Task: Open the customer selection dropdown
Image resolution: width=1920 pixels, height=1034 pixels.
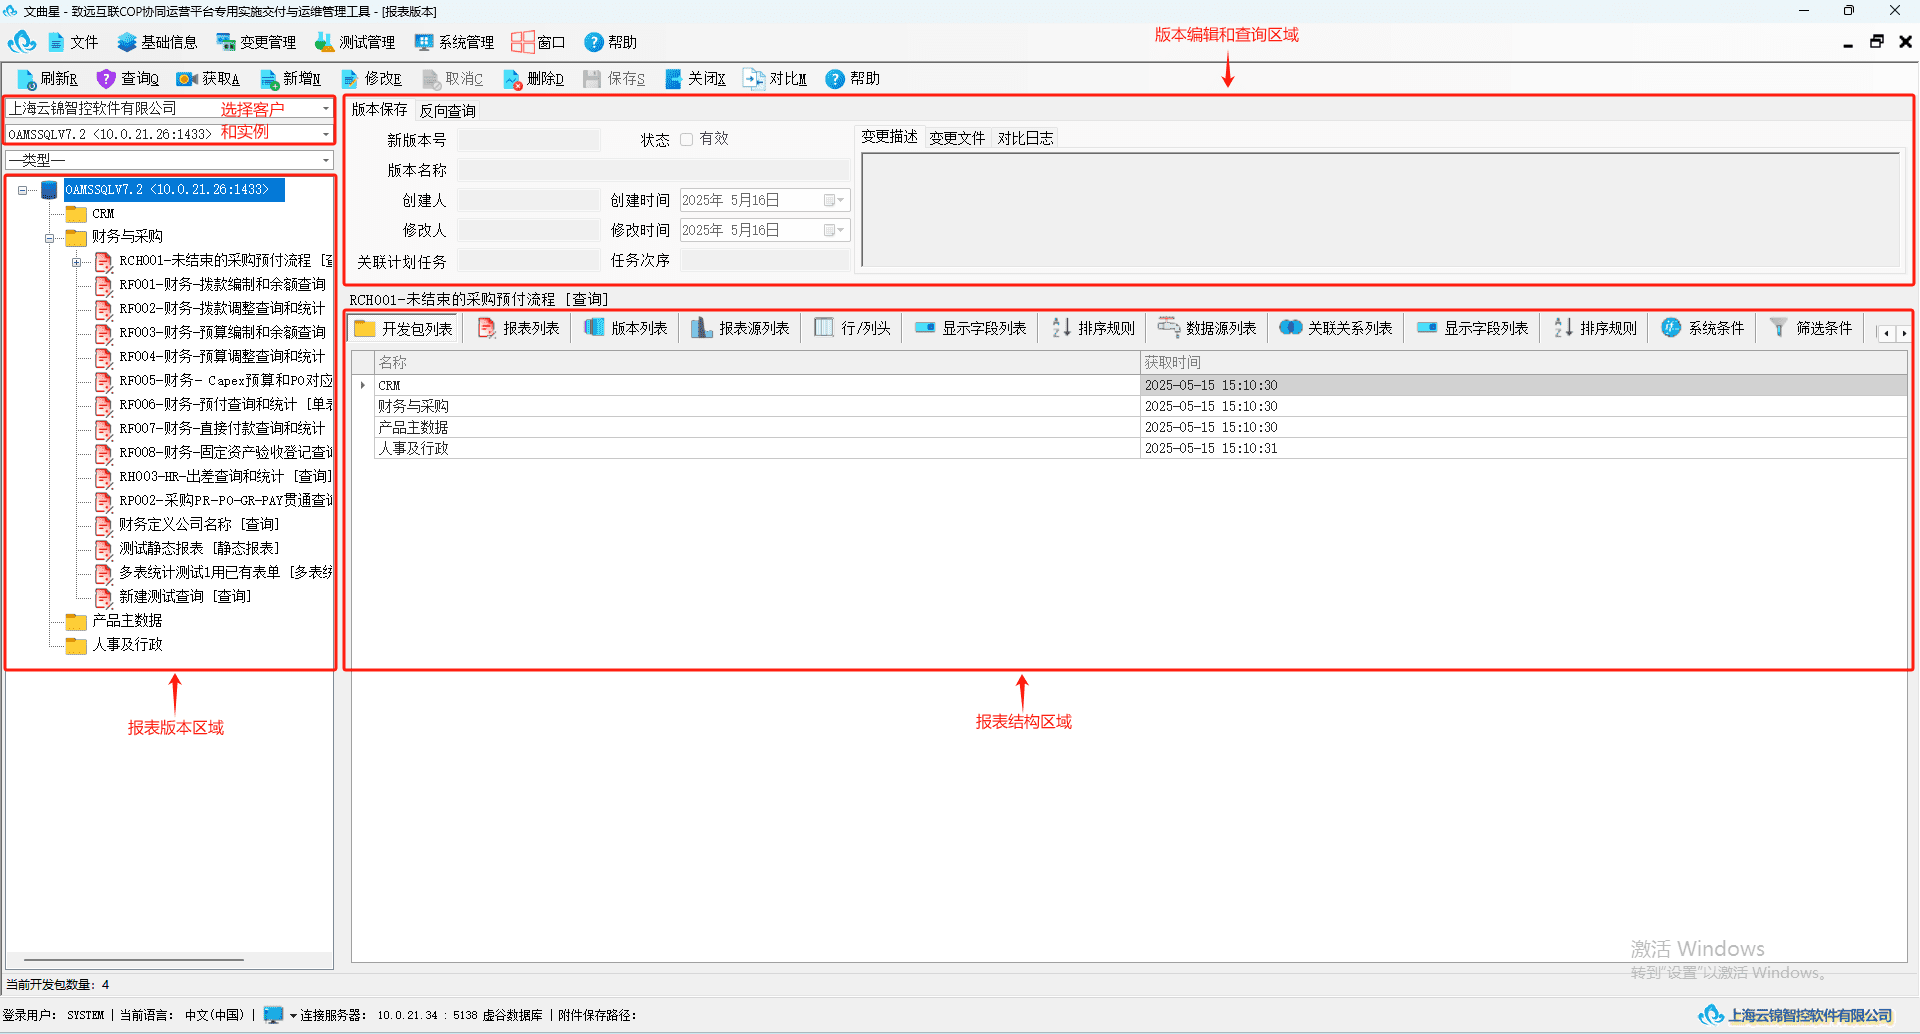Action: coord(326,108)
